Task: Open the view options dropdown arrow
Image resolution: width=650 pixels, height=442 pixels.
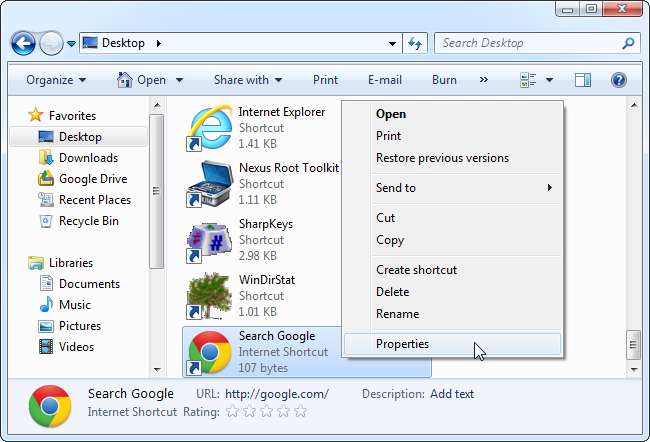Action: (549, 80)
